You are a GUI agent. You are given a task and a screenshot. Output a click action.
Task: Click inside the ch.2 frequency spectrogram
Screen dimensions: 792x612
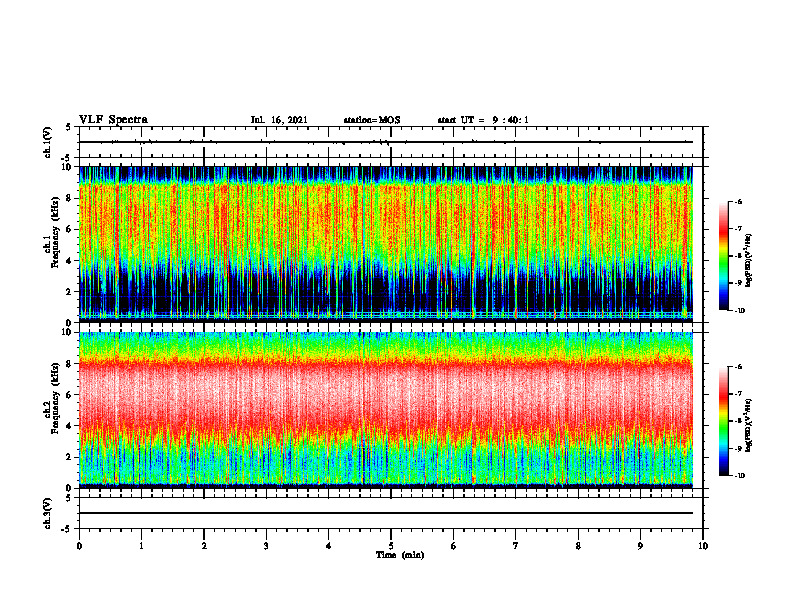391,410
